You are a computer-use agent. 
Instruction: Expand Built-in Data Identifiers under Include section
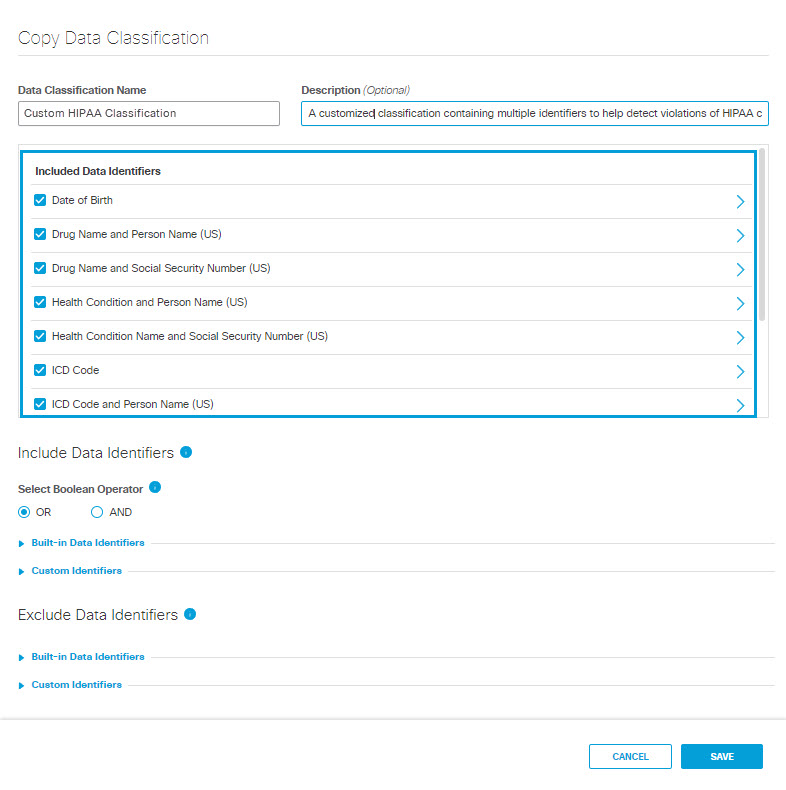pyautogui.click(x=88, y=543)
